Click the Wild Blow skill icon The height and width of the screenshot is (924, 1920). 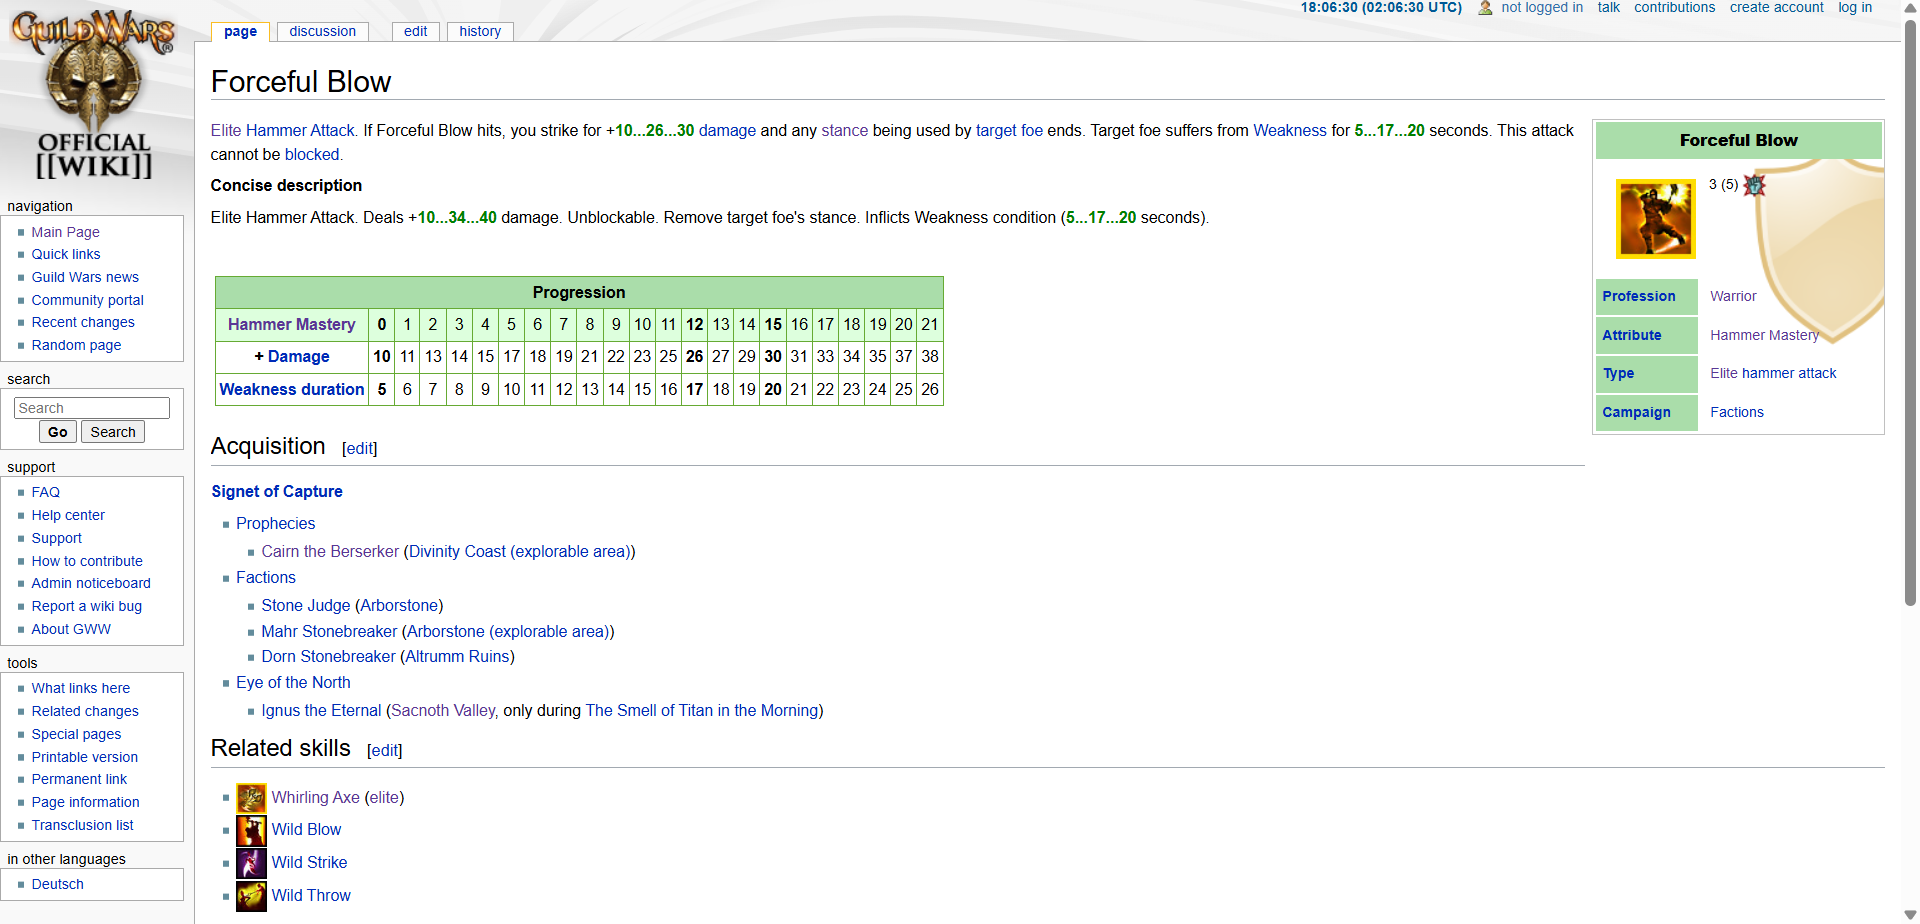pos(251,830)
